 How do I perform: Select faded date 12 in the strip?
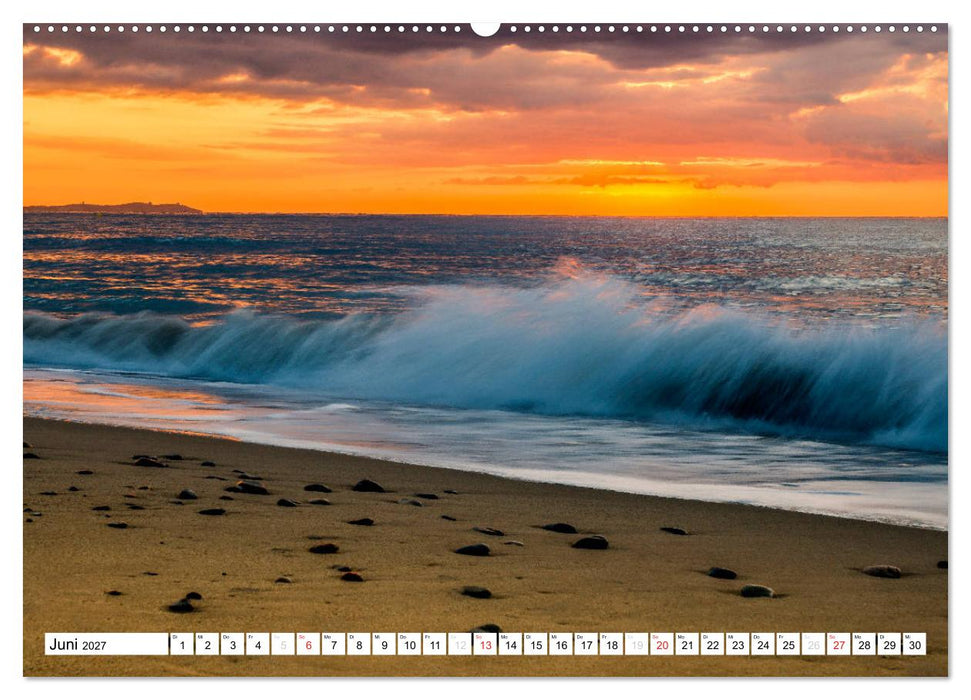(x=460, y=644)
